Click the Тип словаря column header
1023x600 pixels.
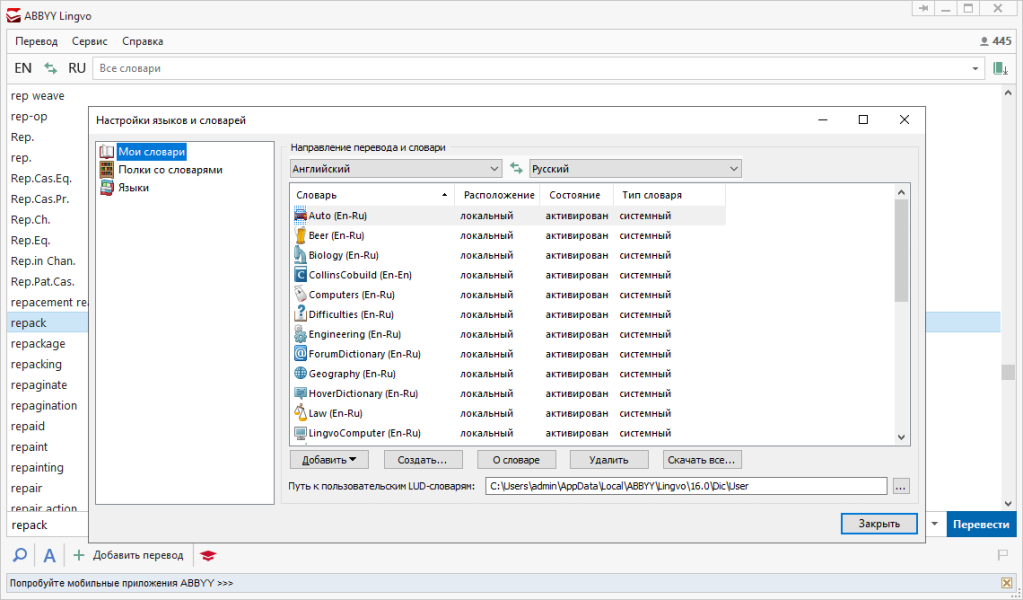point(669,195)
